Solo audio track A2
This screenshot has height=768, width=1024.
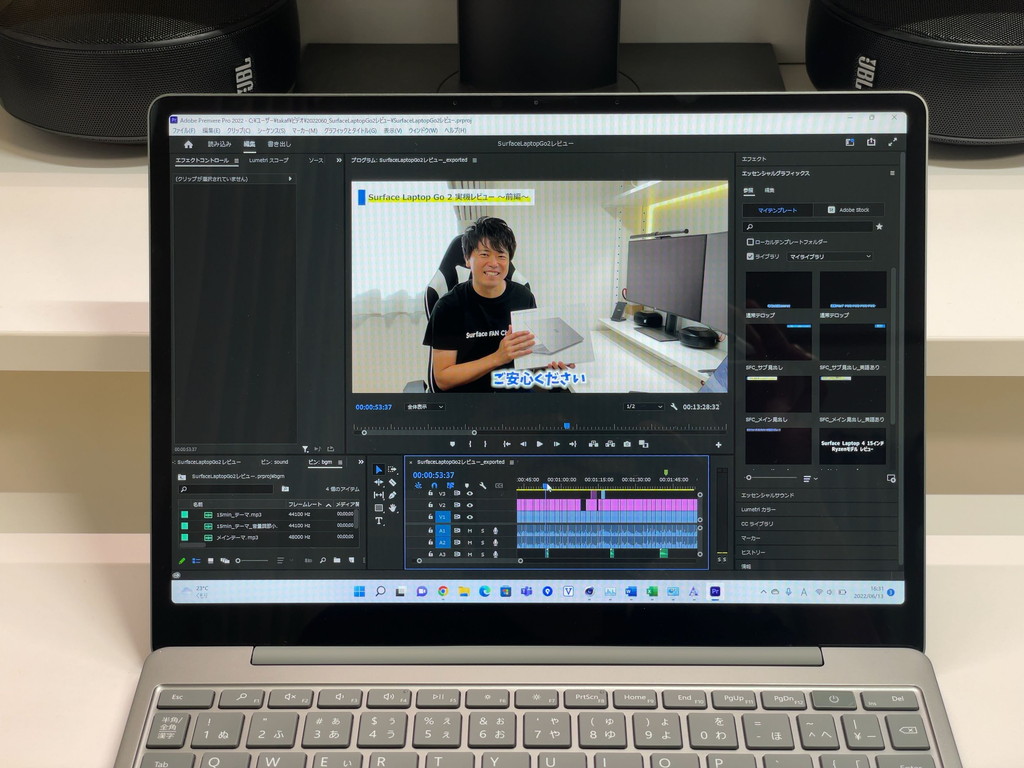click(483, 542)
